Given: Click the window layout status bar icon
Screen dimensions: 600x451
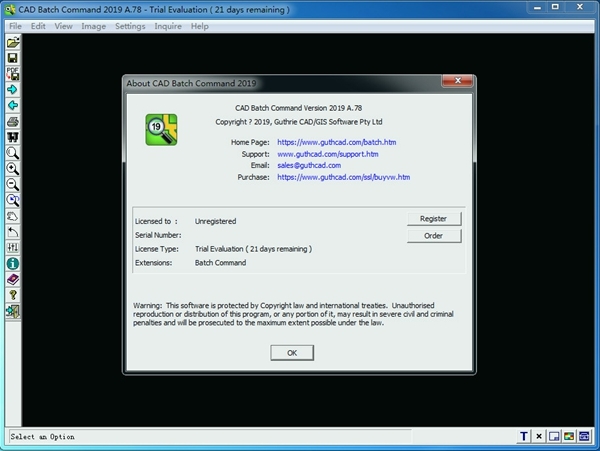Looking at the screenshot, I should (x=554, y=436).
